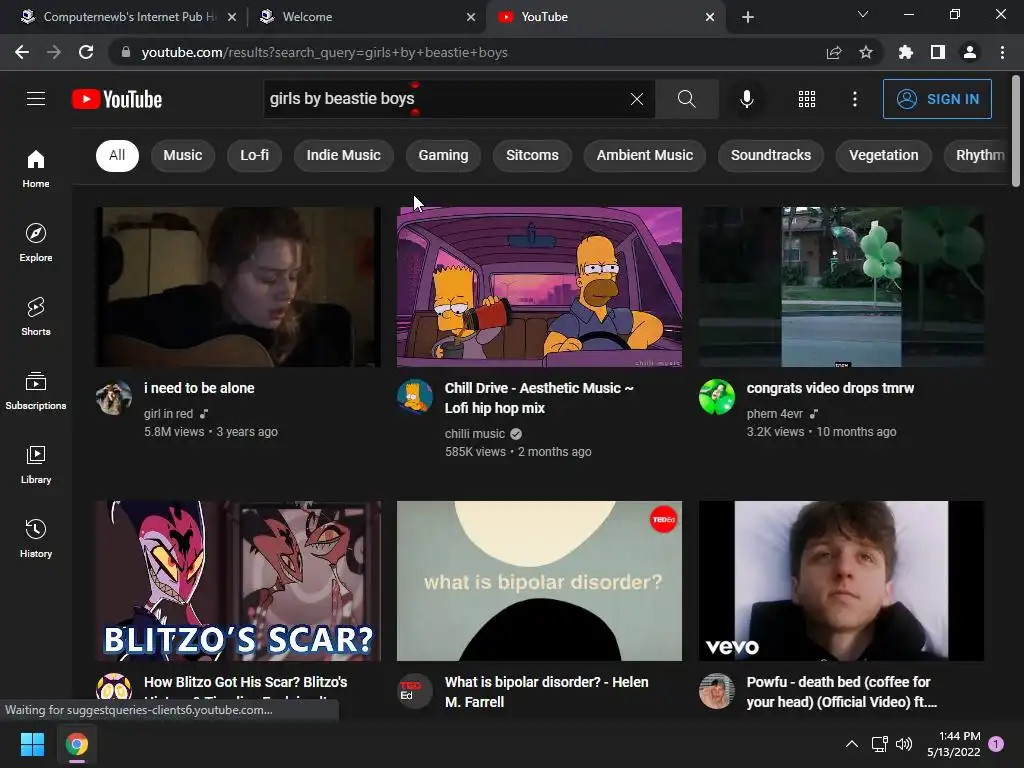Open the Chrome three-dot menu
This screenshot has width=1024, height=768.
(x=1002, y=52)
